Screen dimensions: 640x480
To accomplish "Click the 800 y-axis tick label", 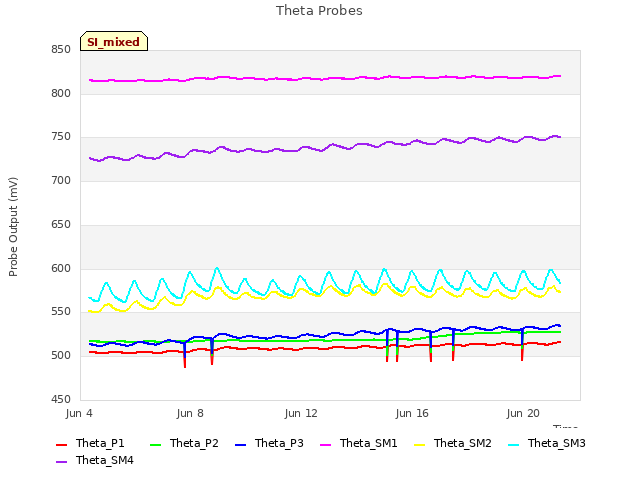I will coord(61,93).
